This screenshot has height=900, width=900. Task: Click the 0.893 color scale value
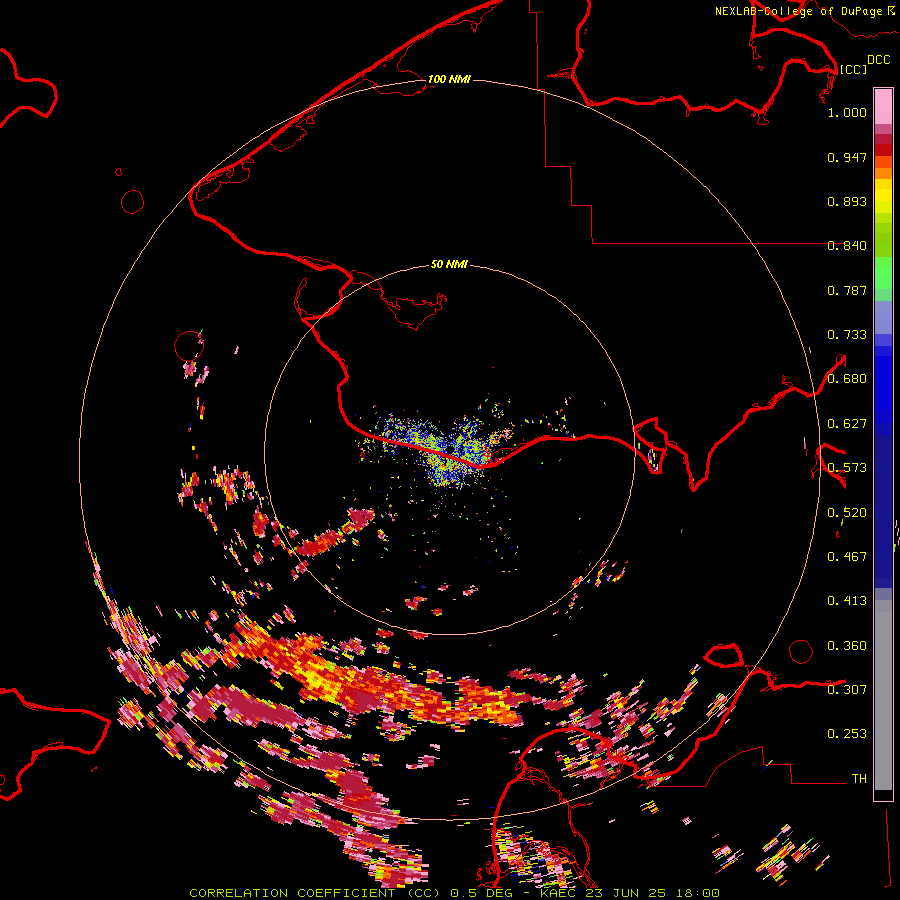coord(847,201)
